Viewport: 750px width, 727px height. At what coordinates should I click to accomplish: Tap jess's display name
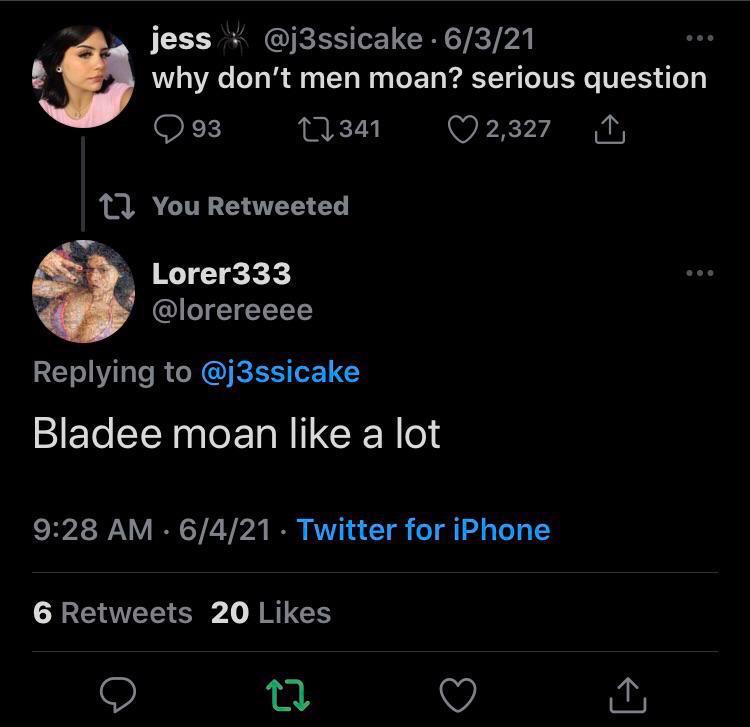pos(181,39)
